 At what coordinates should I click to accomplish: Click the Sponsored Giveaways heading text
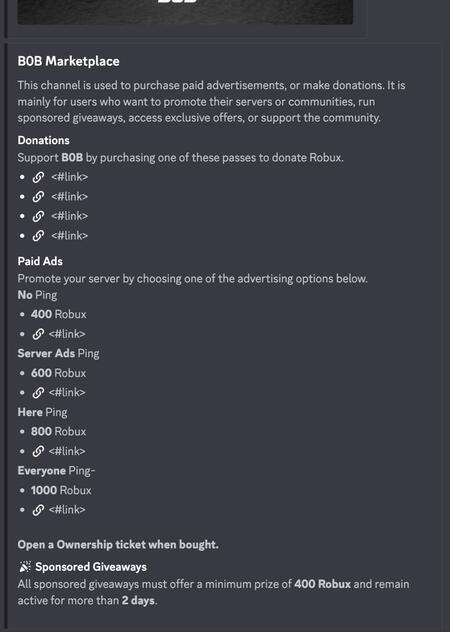coord(91,567)
